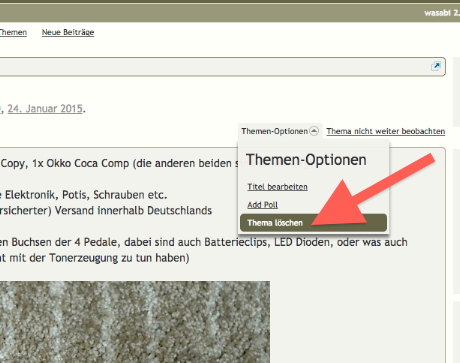Open the 24. Januar 2015 date link
This screenshot has width=460, height=363.
(45, 109)
